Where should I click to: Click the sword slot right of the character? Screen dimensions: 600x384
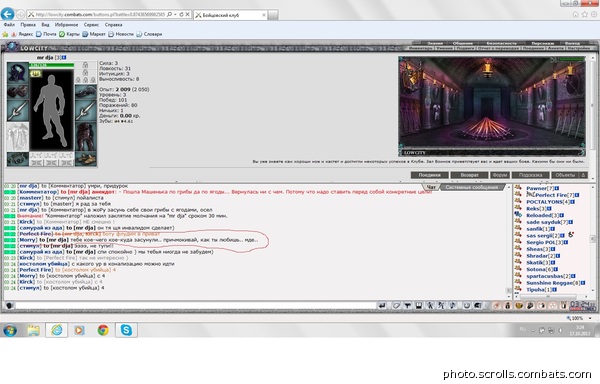pos(86,111)
